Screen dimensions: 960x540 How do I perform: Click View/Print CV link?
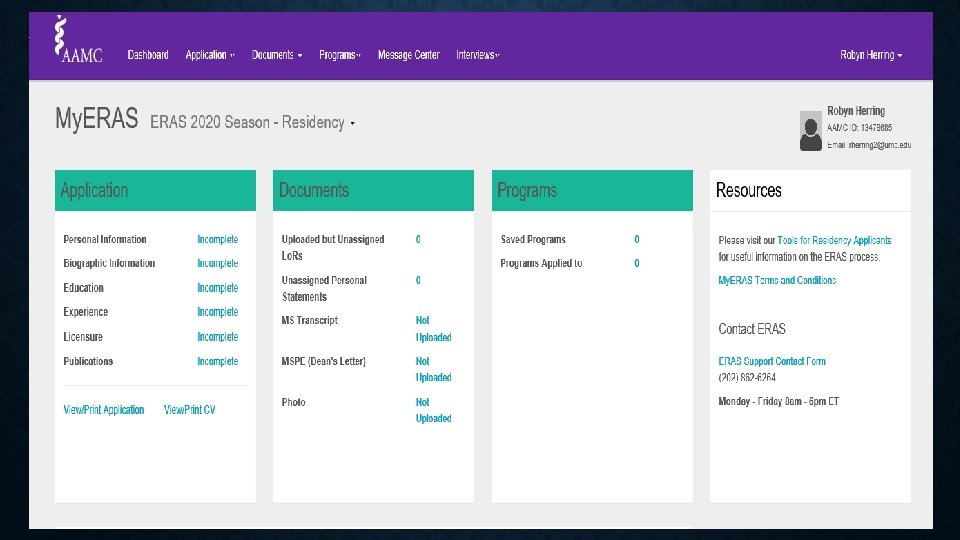[189, 410]
